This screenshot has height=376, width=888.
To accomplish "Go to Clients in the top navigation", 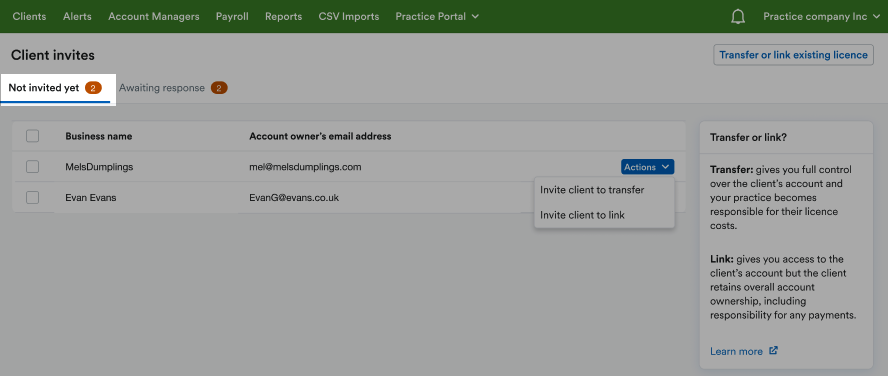I will click(29, 16).
